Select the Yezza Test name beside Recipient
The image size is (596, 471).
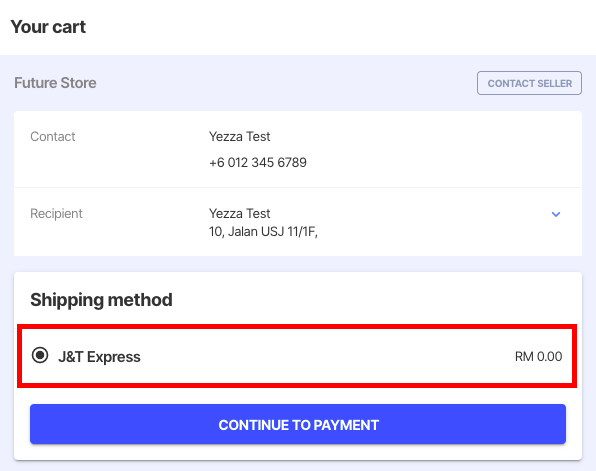click(x=239, y=213)
